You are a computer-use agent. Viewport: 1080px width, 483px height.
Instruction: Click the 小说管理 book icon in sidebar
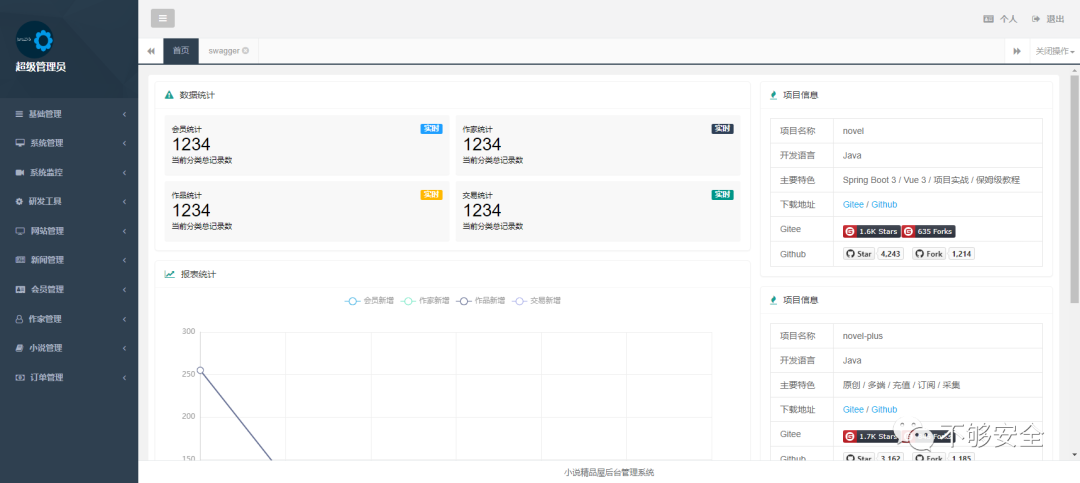pos(19,348)
